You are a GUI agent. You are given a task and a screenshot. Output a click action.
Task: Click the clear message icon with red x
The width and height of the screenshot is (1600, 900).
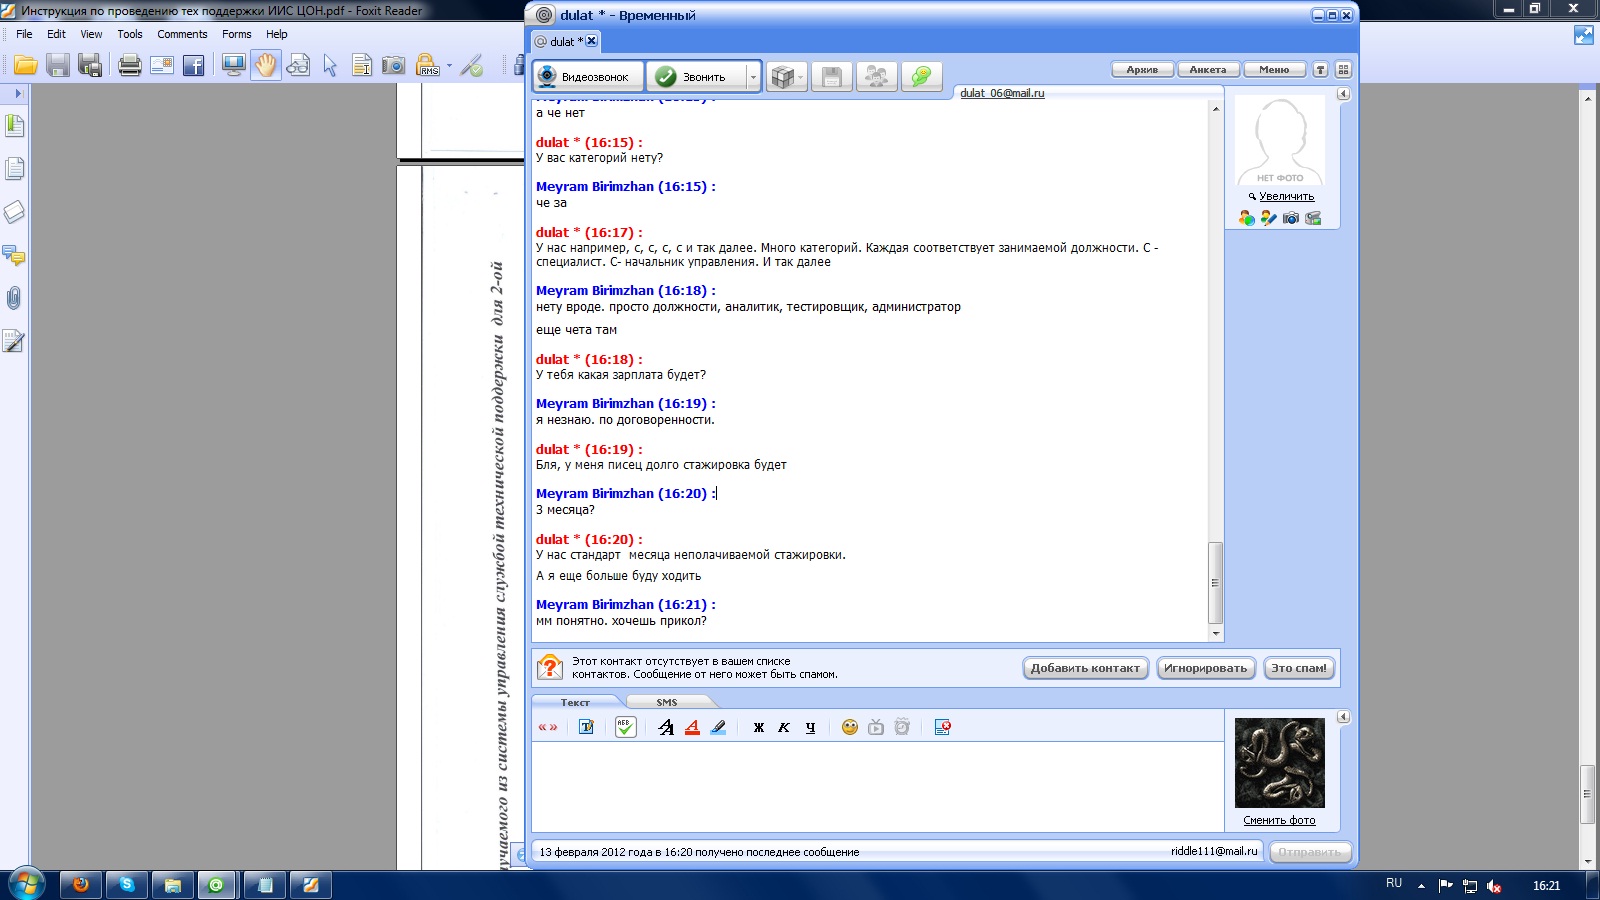pyautogui.click(x=942, y=727)
